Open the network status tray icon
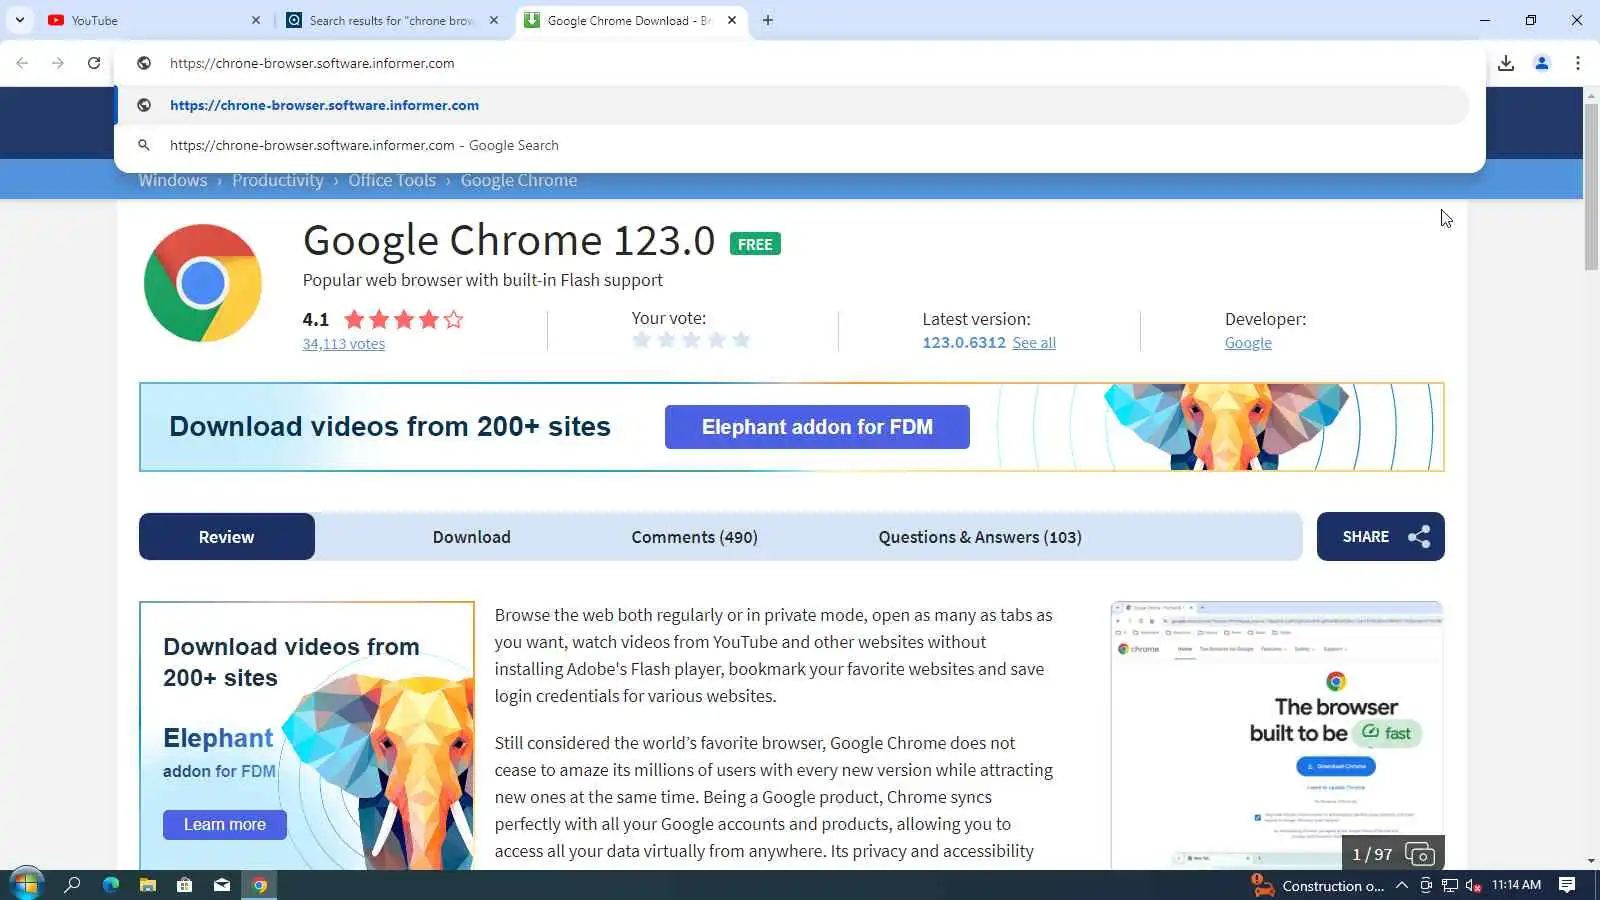Screen dimensions: 1600x900 pyautogui.click(x=1450, y=885)
